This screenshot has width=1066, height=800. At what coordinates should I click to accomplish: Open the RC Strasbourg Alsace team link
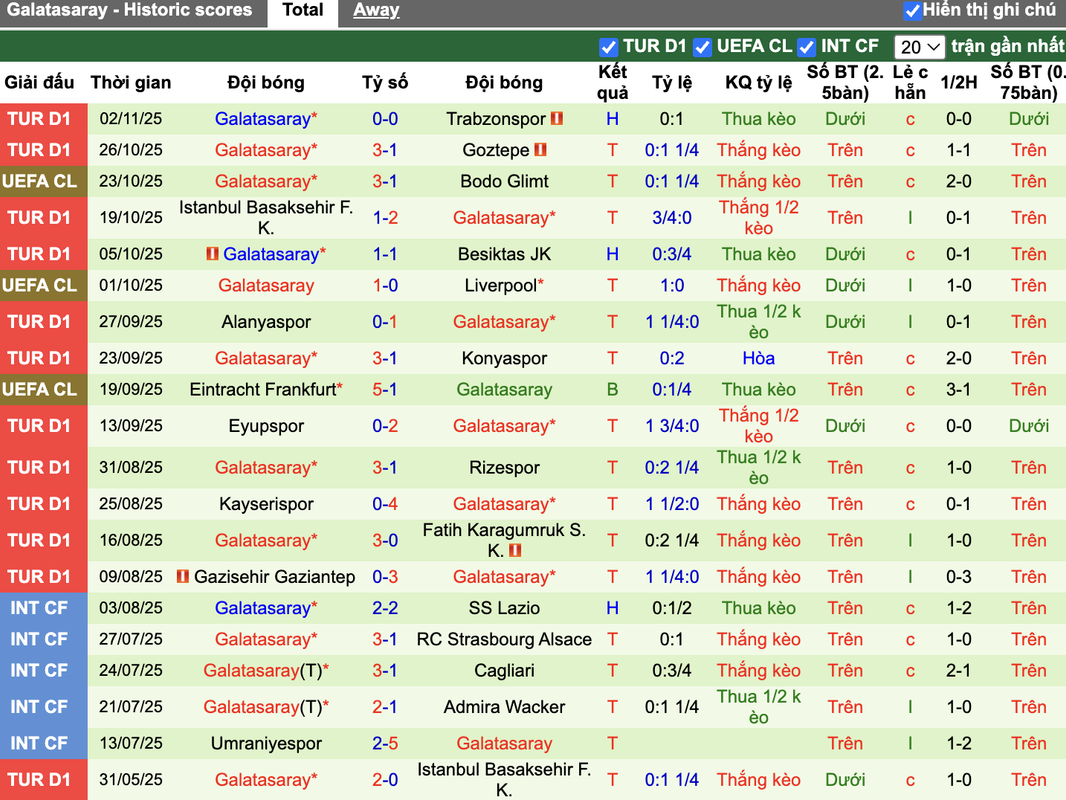coord(504,640)
